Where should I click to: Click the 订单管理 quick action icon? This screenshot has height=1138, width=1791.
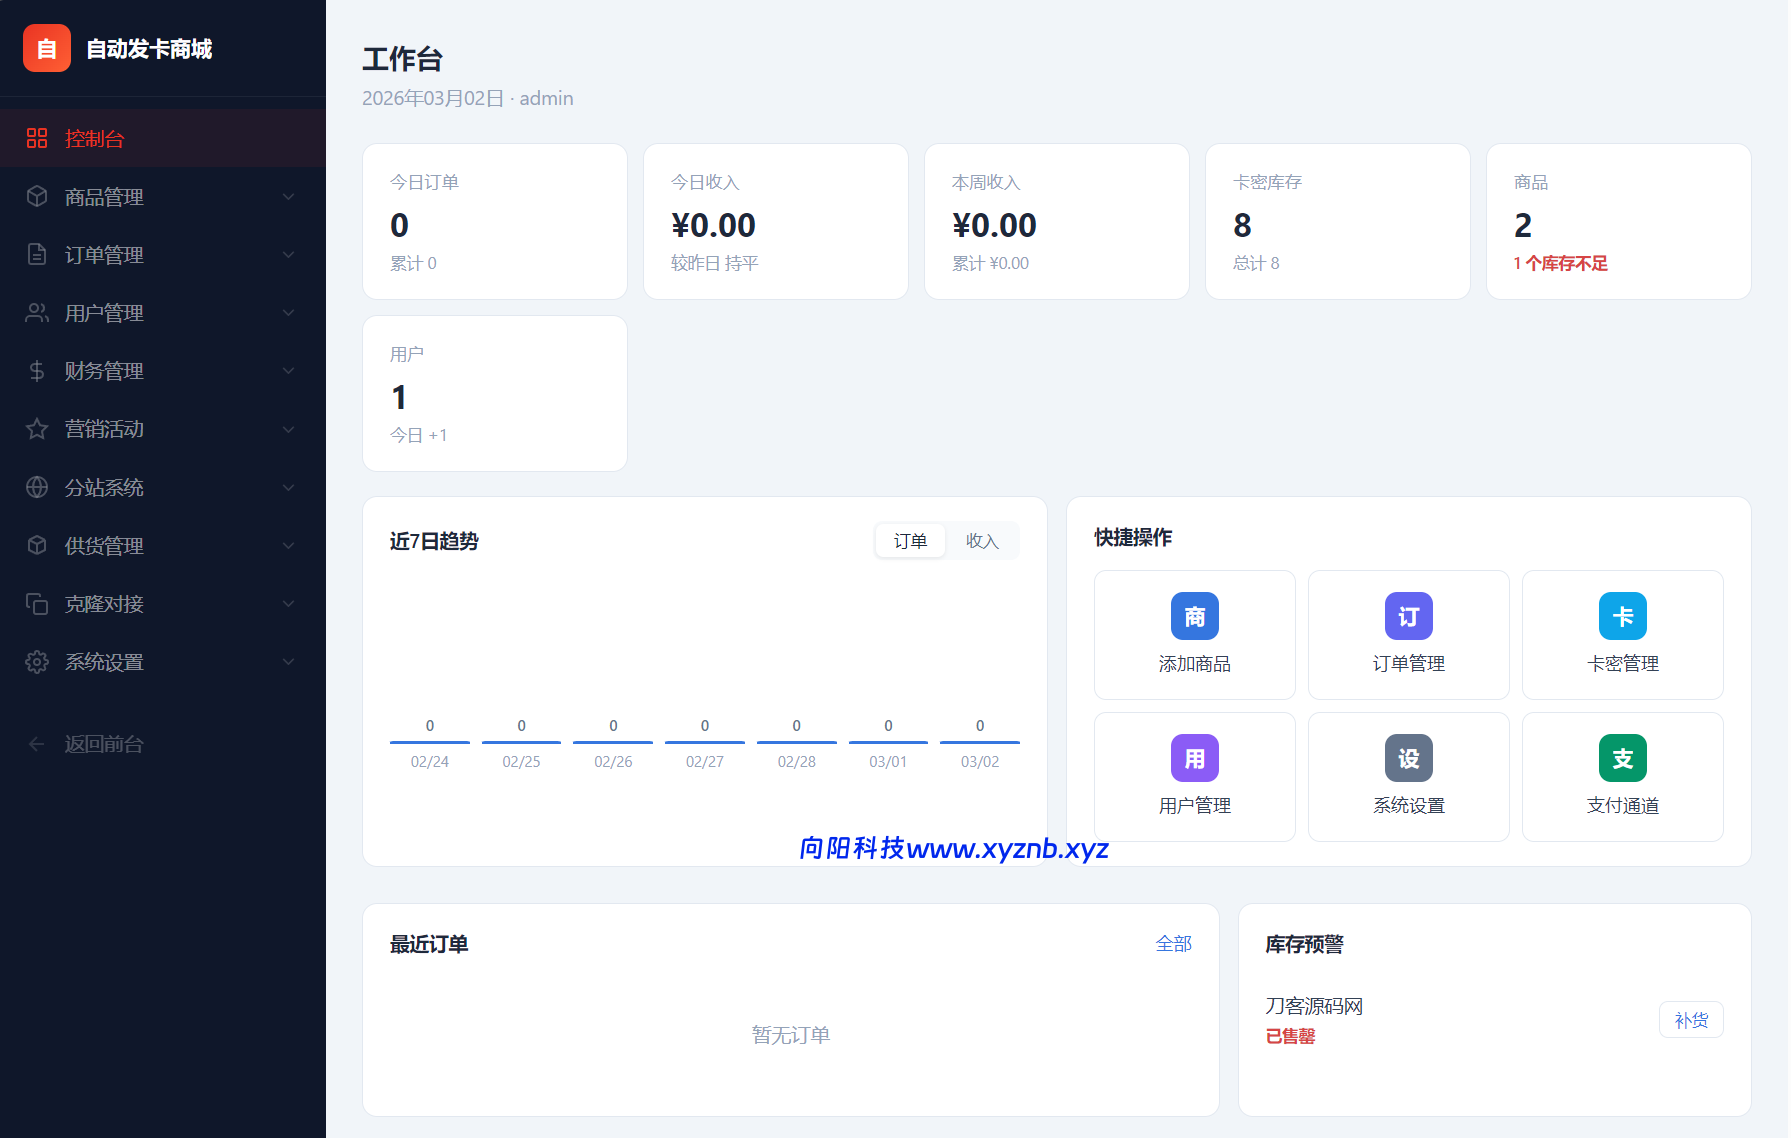pyautogui.click(x=1408, y=616)
